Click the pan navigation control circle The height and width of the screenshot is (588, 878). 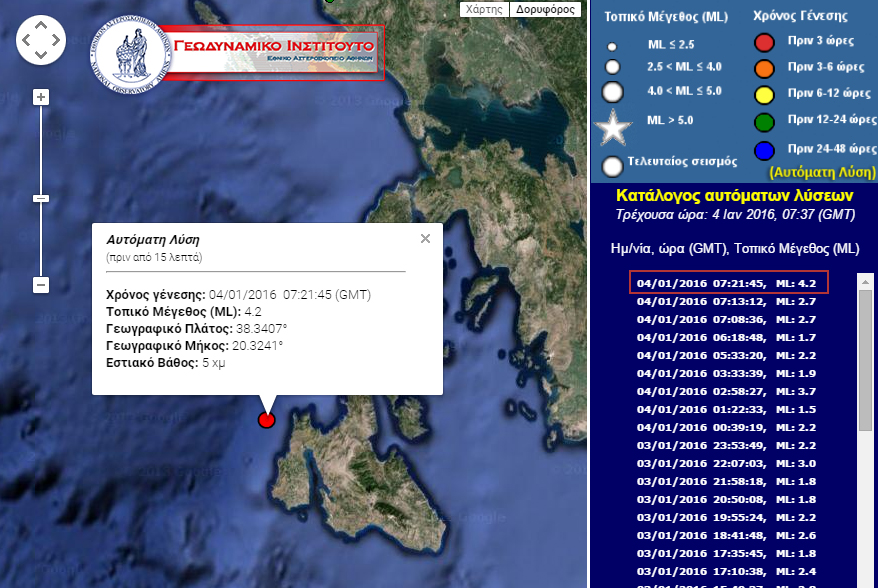[x=41, y=41]
